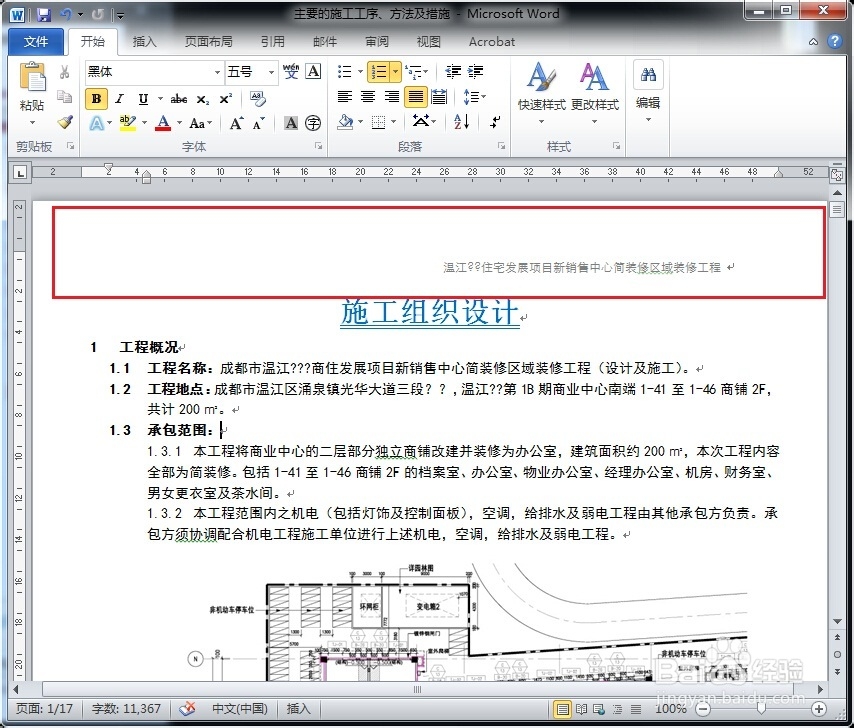
Task: Open the 文件 menu
Action: [36, 42]
